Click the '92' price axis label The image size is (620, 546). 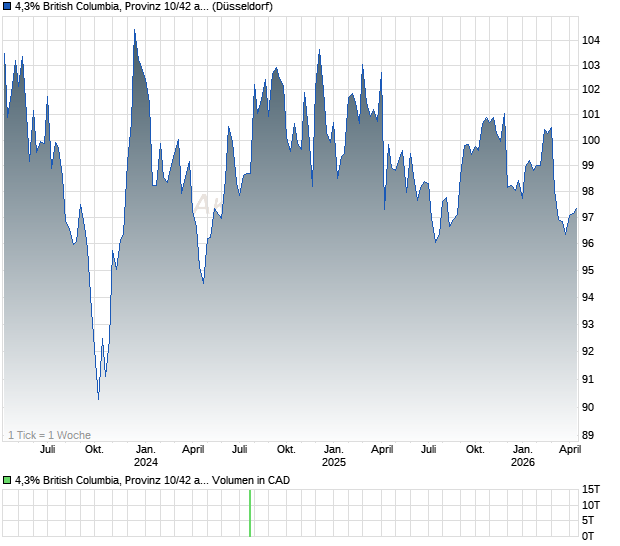click(588, 351)
